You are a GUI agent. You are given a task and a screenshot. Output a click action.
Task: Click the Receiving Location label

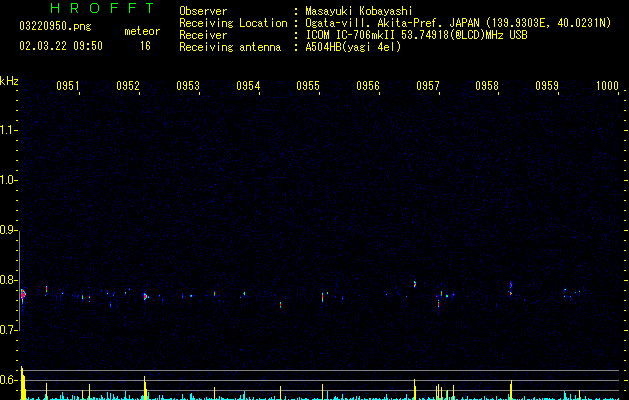(x=233, y=23)
